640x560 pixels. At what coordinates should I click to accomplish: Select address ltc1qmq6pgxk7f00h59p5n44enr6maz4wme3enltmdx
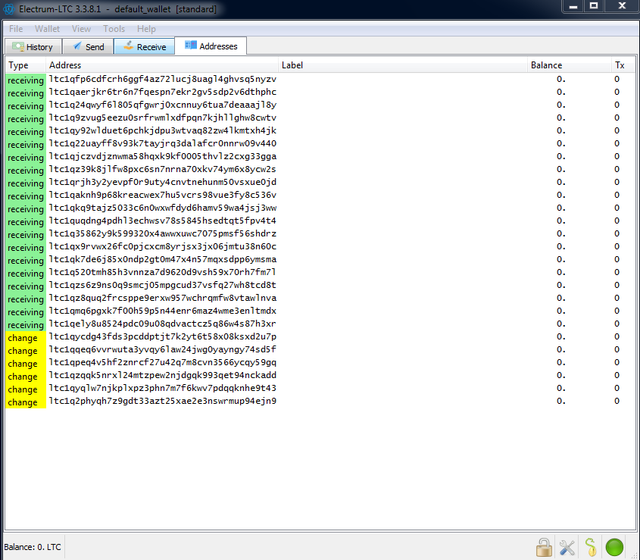point(162,311)
